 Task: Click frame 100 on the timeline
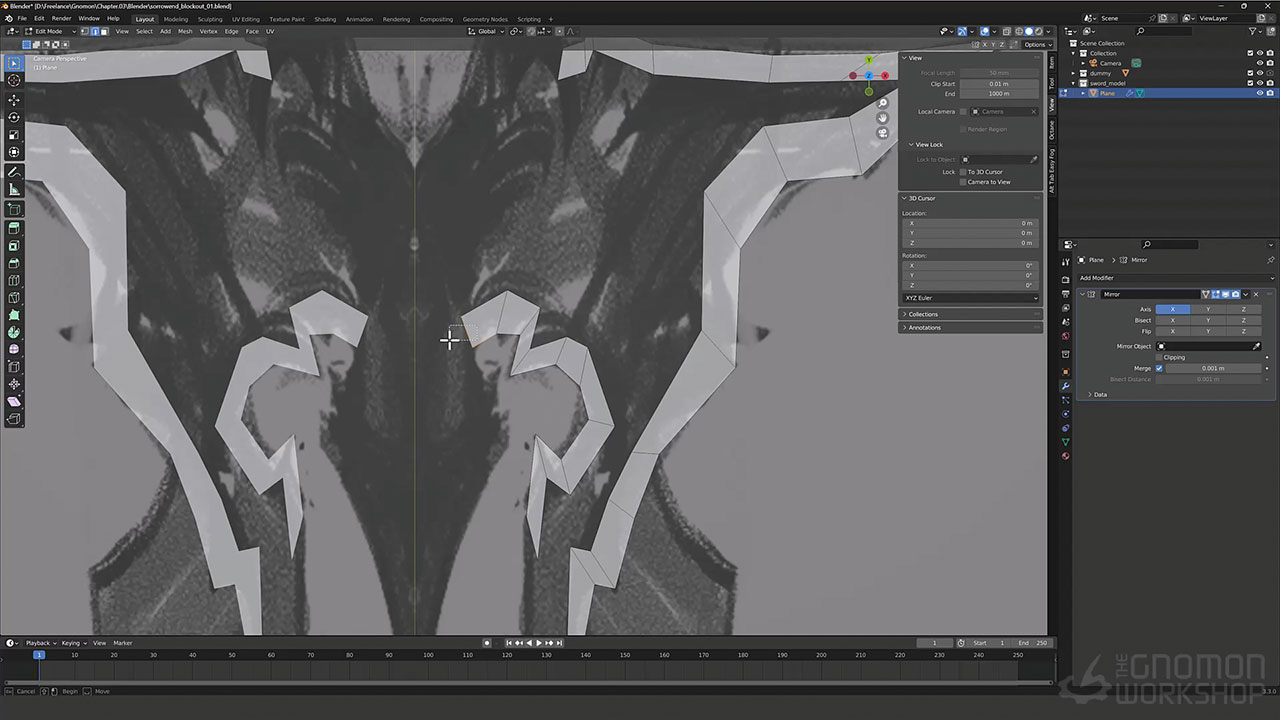(428, 655)
